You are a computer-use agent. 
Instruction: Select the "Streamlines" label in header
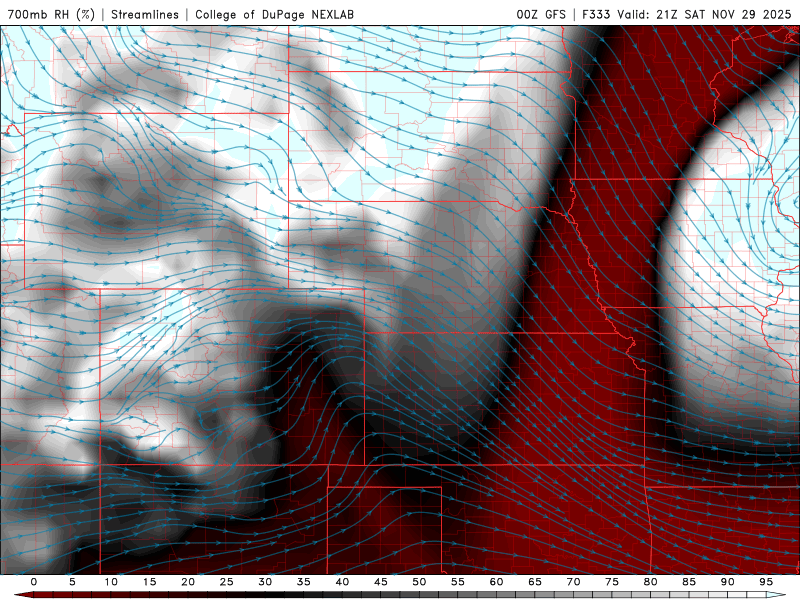pos(145,14)
